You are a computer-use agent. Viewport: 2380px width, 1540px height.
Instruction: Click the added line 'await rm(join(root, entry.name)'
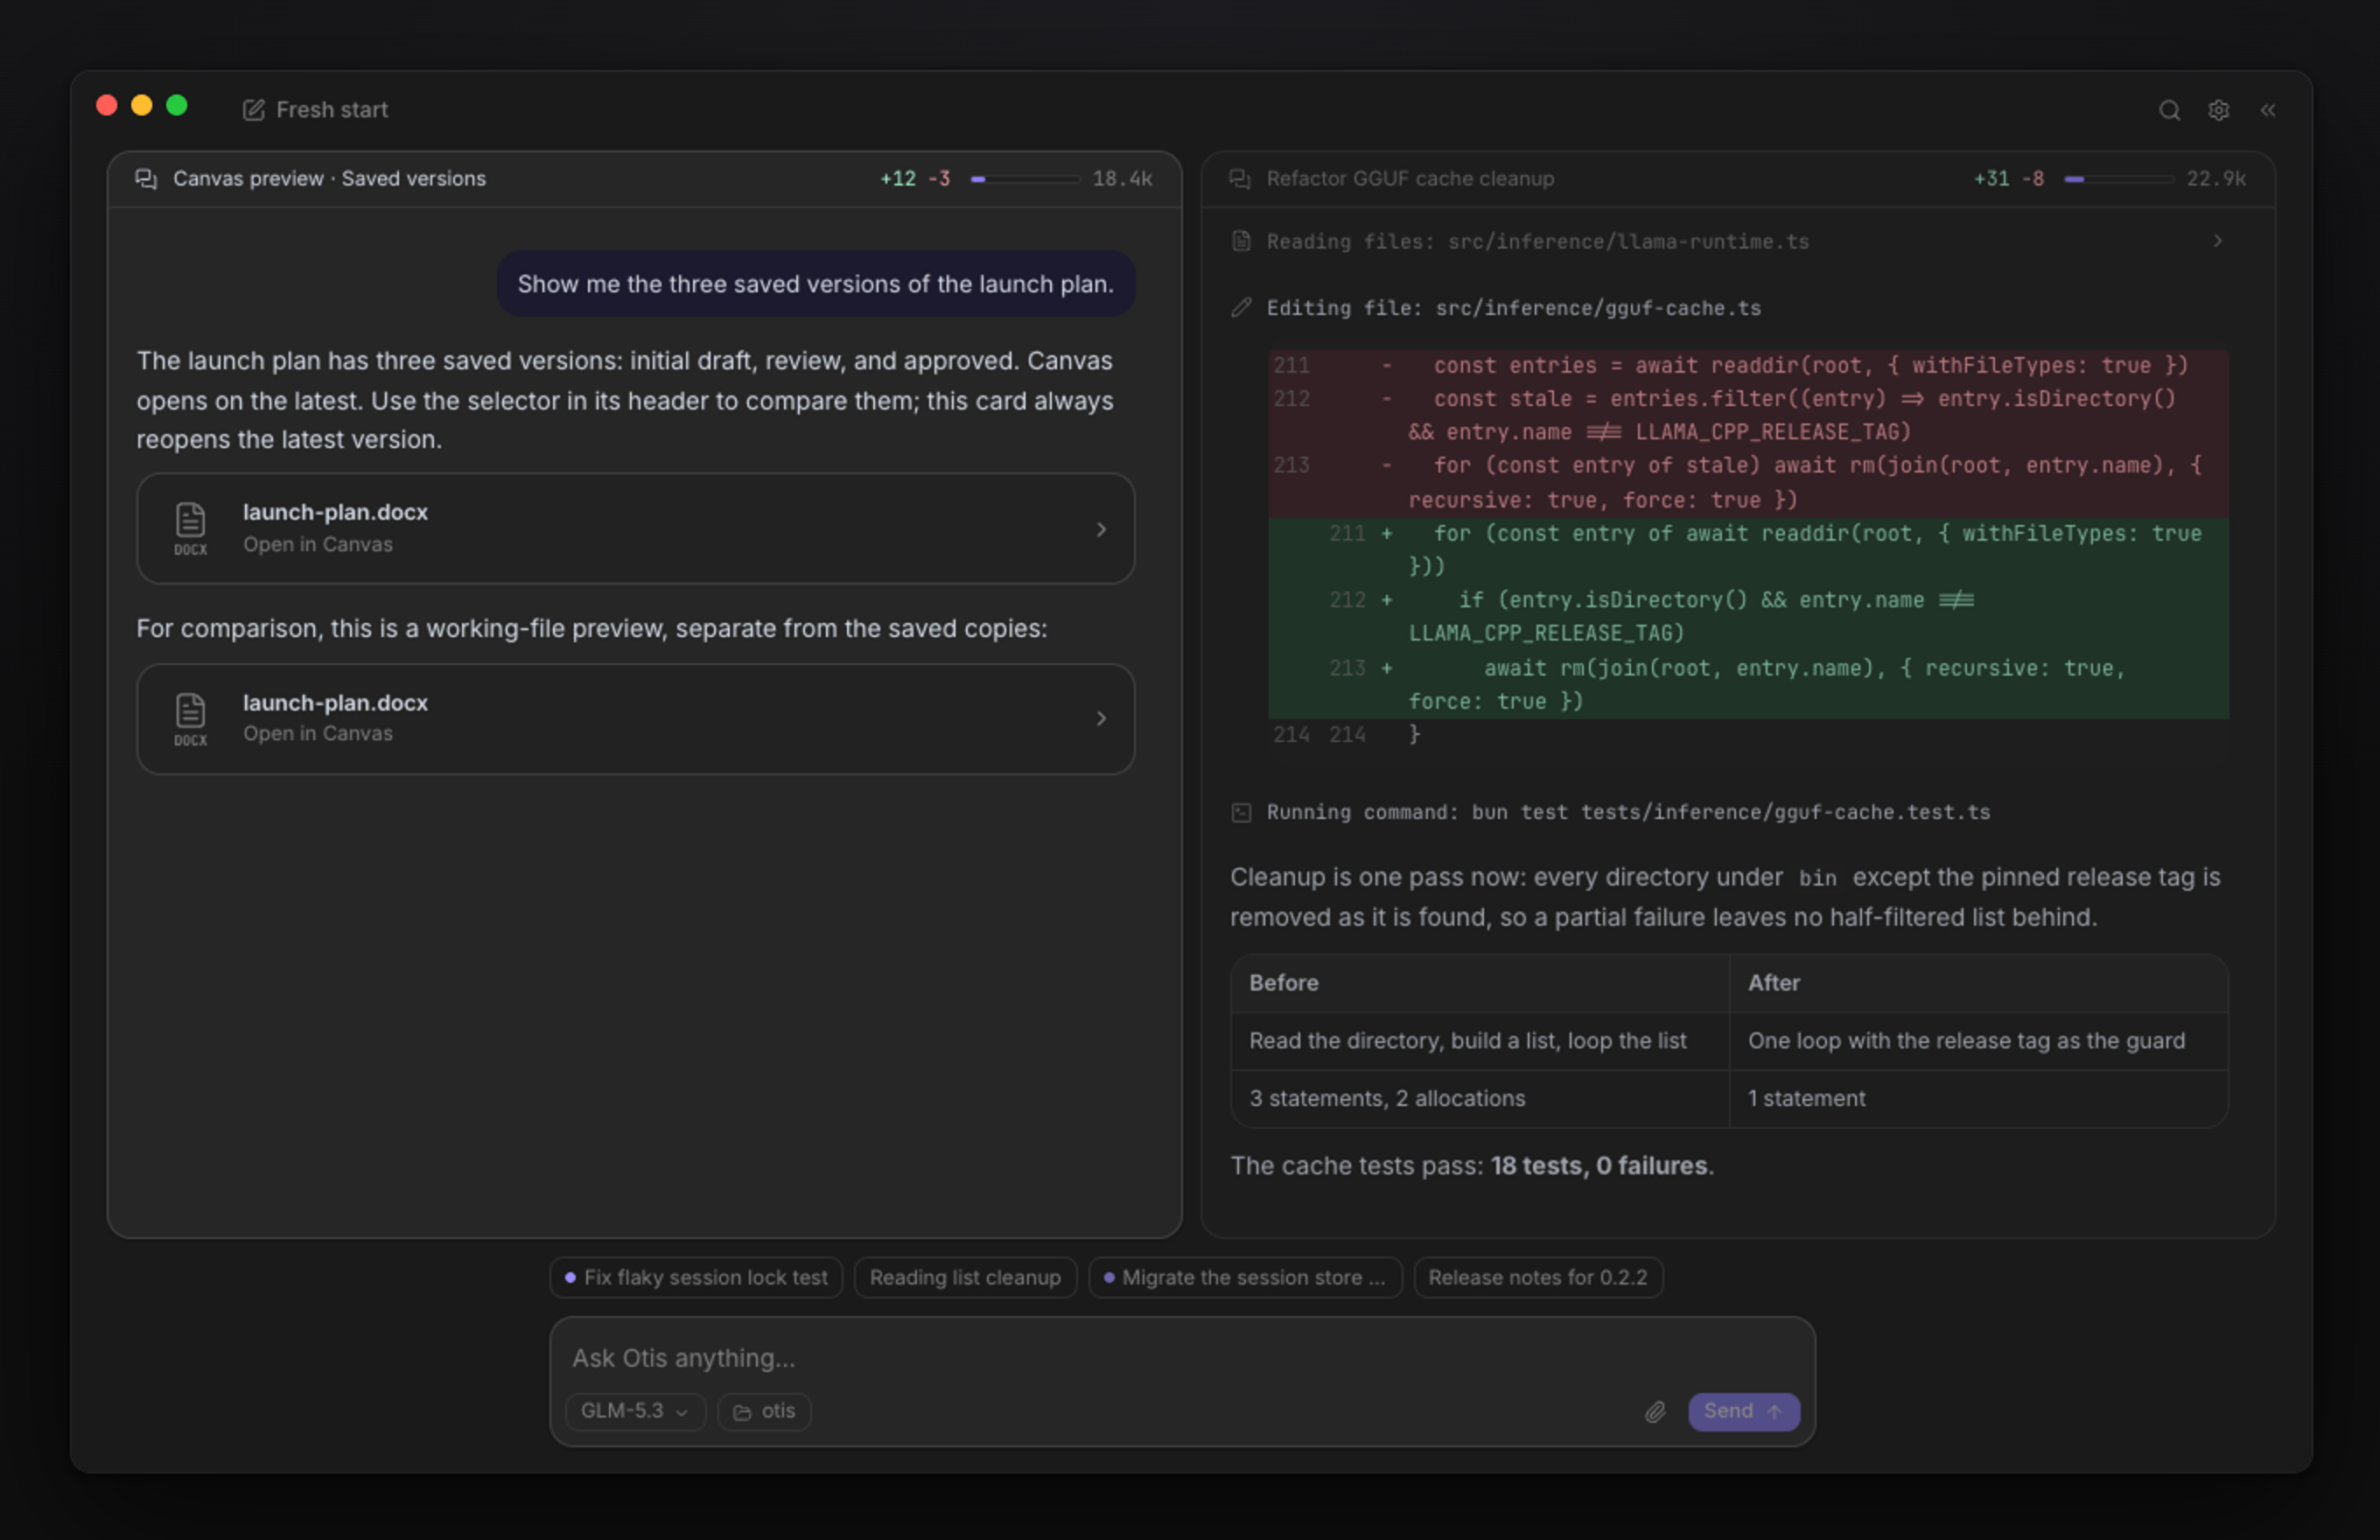(x=1748, y=684)
